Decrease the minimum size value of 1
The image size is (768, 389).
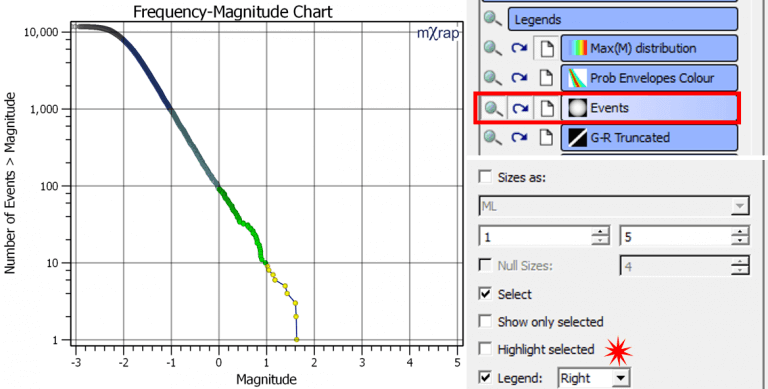(600, 241)
